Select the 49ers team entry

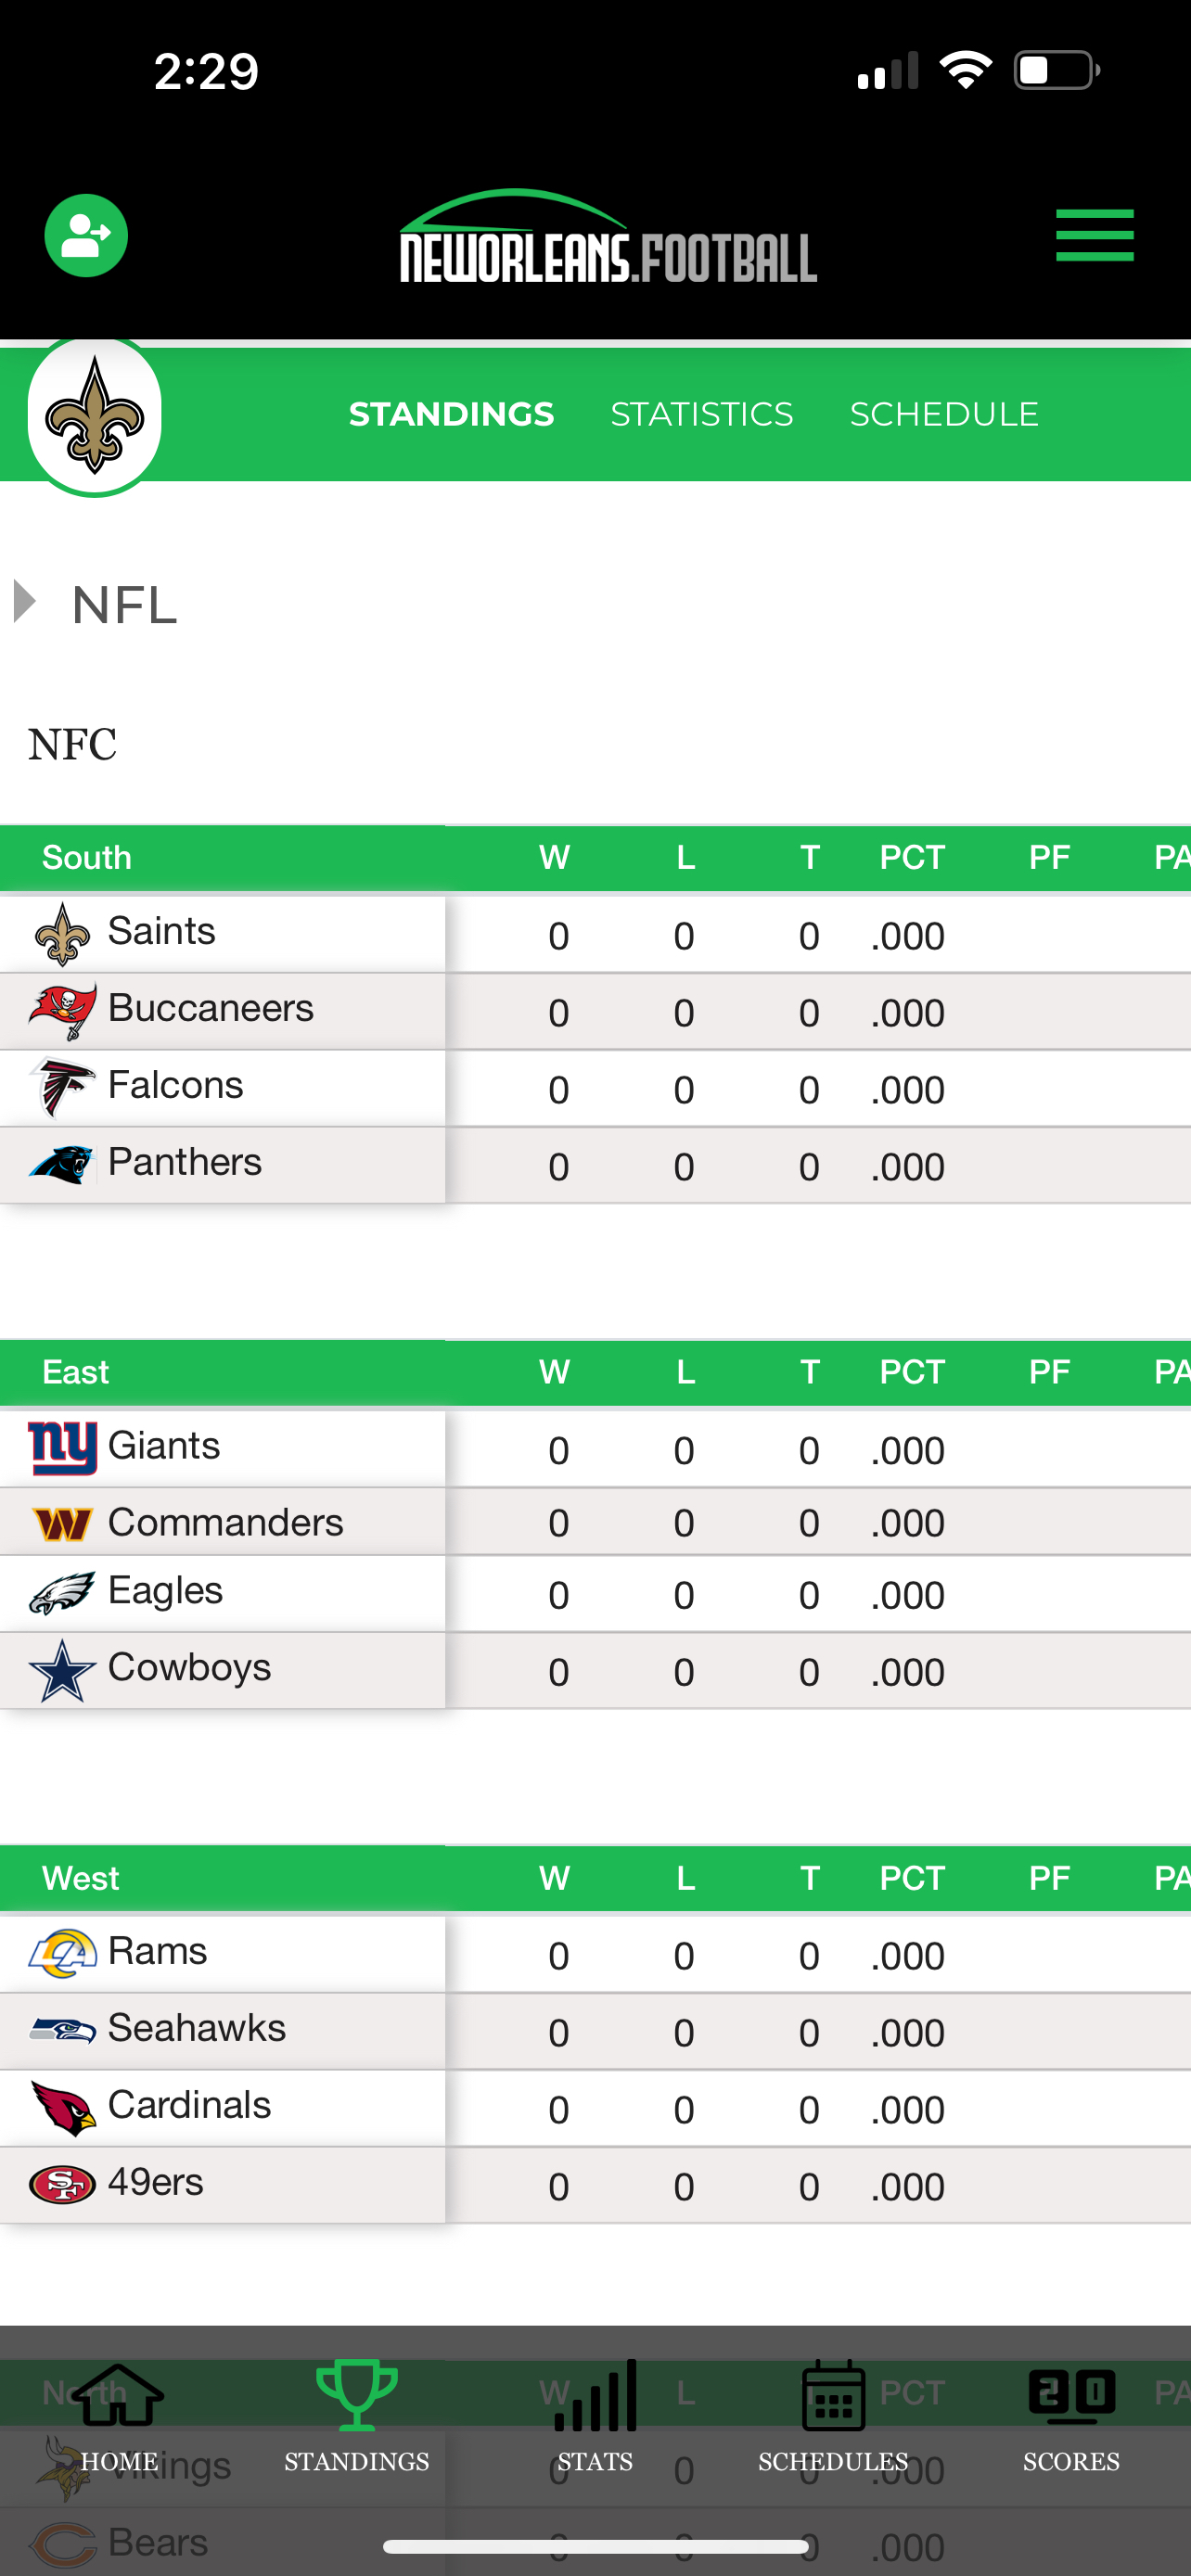(x=155, y=2182)
